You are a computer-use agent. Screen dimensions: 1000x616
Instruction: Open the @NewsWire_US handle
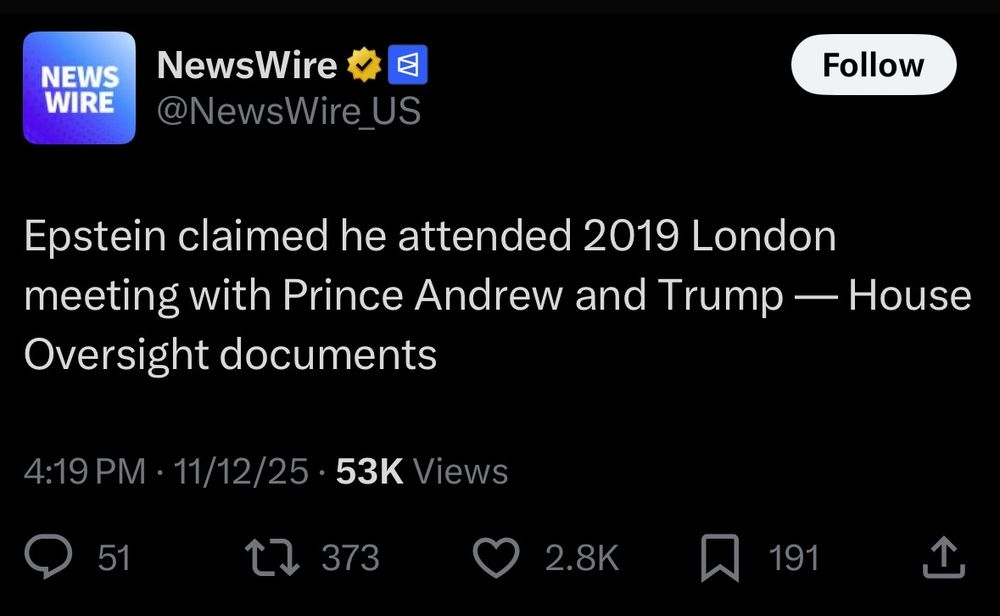(290, 110)
